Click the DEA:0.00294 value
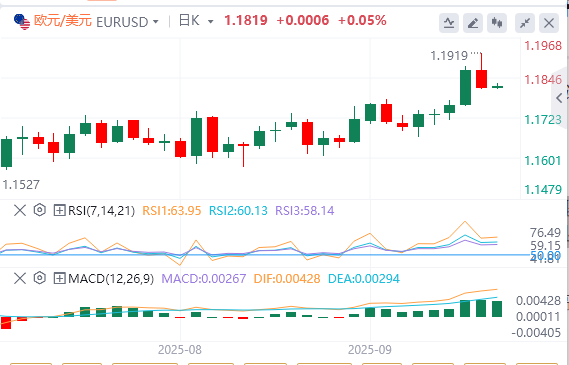This screenshot has width=569, height=365. click(364, 279)
